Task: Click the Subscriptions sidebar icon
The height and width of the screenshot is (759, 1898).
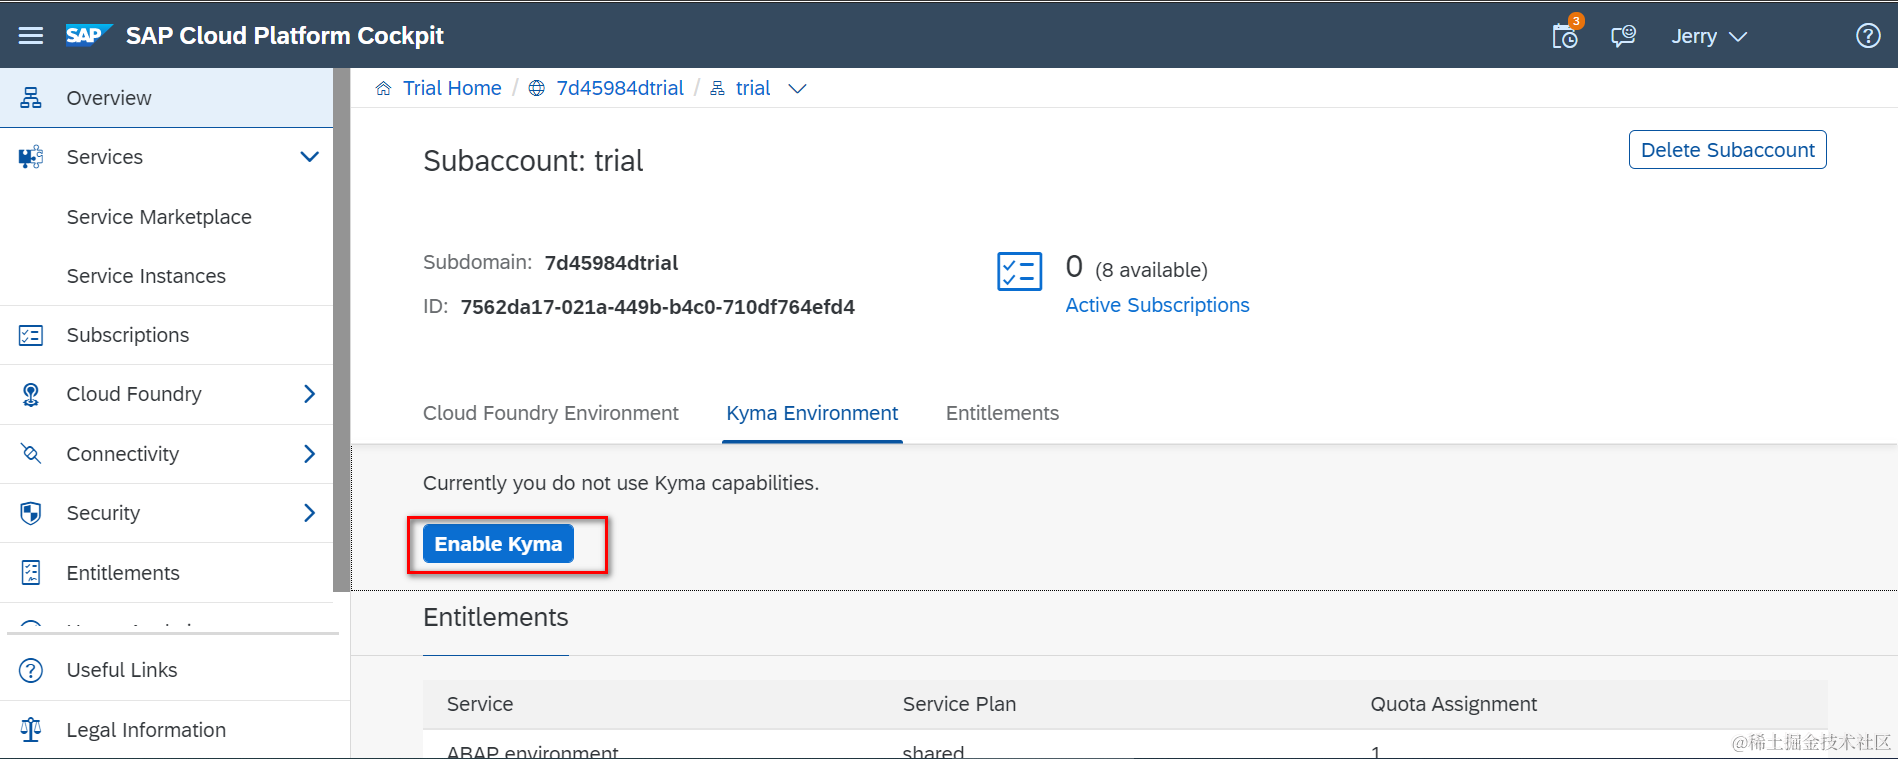Action: pyautogui.click(x=31, y=335)
